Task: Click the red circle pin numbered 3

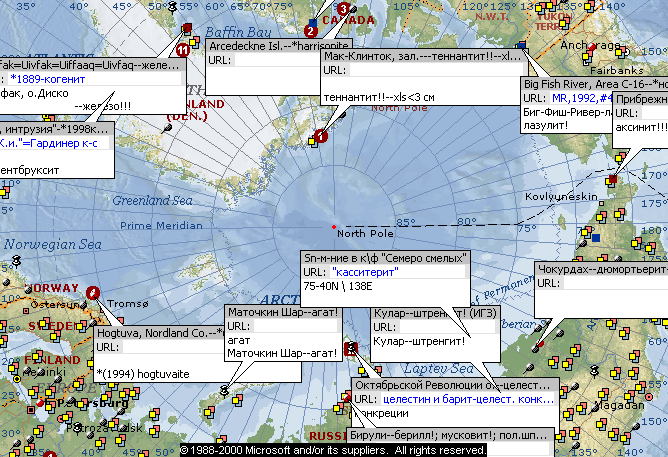Action: pos(343,9)
